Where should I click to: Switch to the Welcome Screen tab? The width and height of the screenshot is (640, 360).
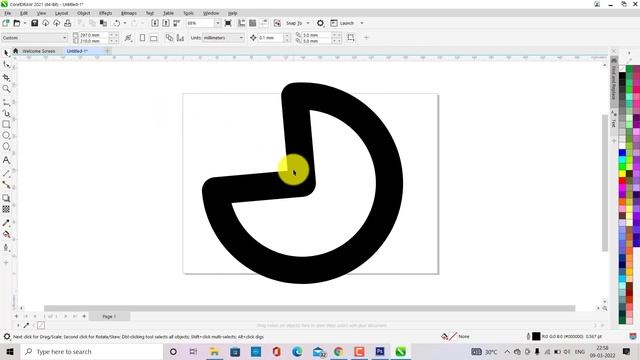point(38,51)
